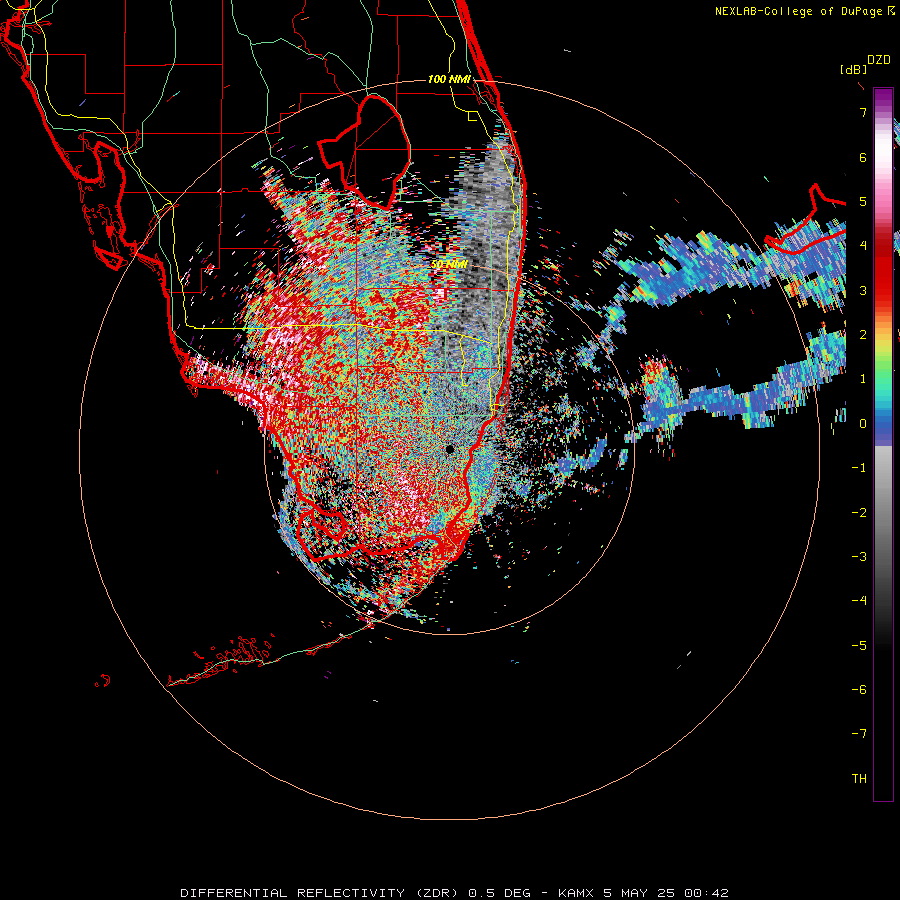Image resolution: width=900 pixels, height=900 pixels.
Task: Click the 6 dB label on the color scale
Action: (863, 157)
